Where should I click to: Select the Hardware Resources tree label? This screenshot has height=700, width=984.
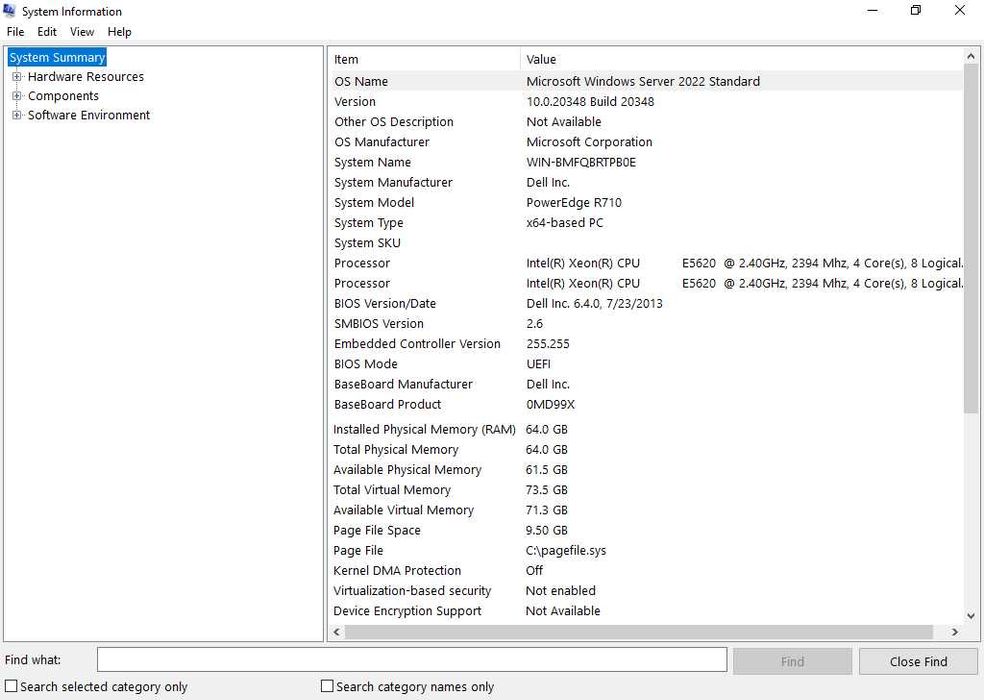tap(86, 77)
